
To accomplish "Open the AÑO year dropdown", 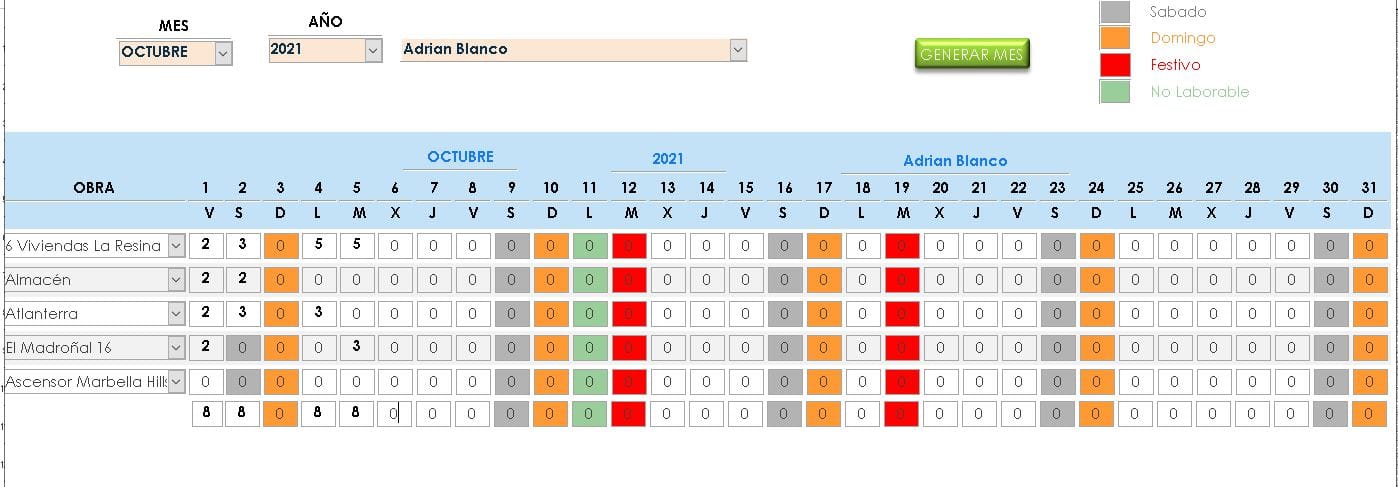I will pos(373,50).
